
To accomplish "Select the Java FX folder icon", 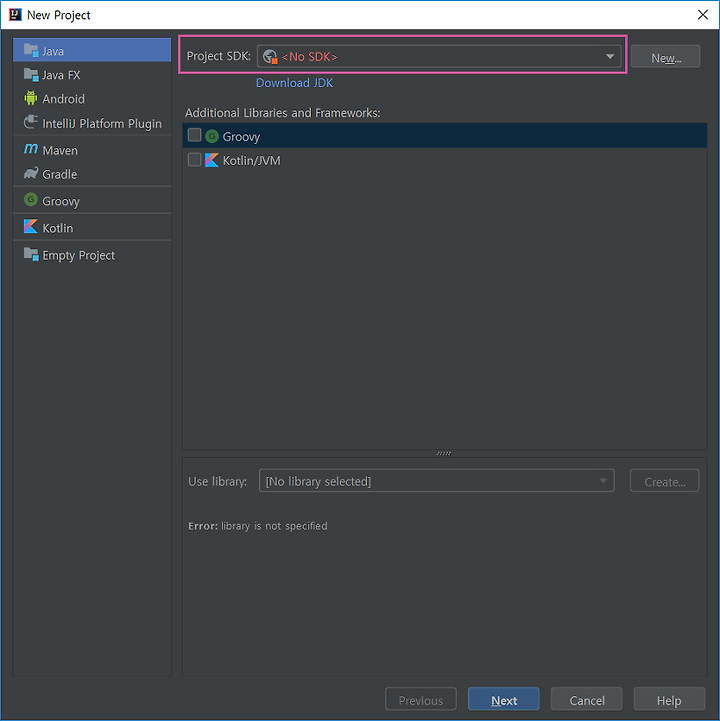I will click(31, 74).
